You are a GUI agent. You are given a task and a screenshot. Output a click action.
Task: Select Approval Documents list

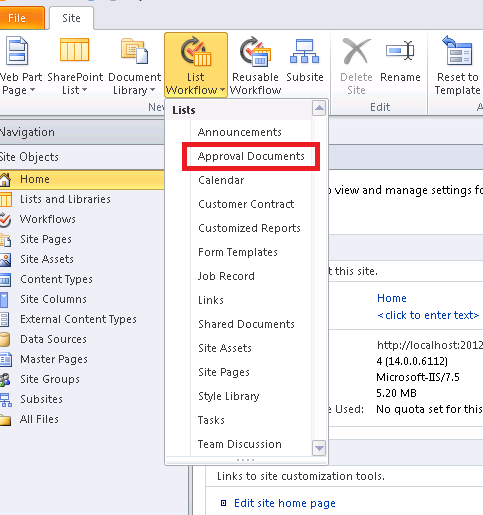click(251, 156)
